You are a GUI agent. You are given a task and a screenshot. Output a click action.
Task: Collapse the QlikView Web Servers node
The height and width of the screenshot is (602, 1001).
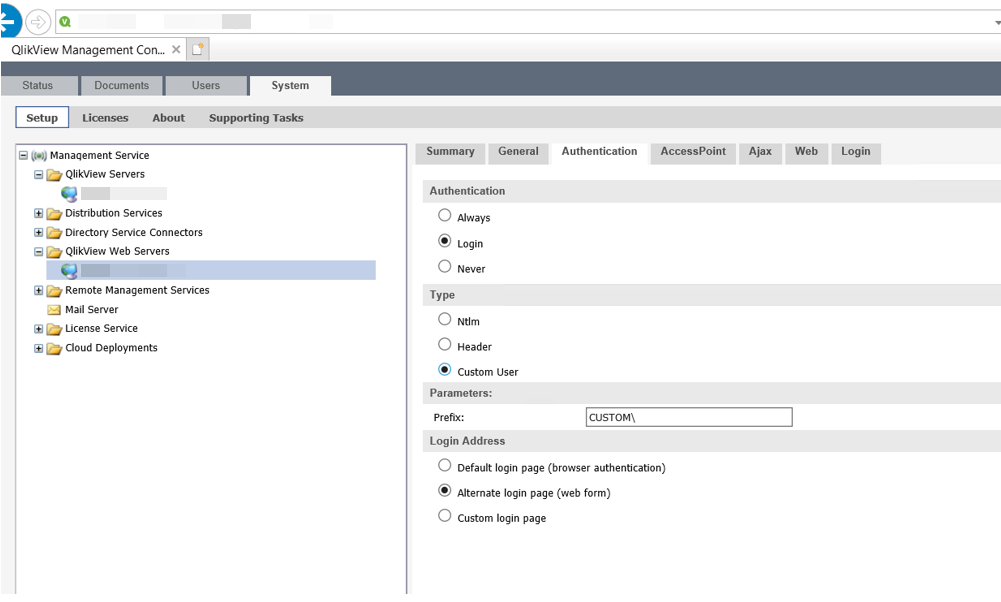pos(38,251)
